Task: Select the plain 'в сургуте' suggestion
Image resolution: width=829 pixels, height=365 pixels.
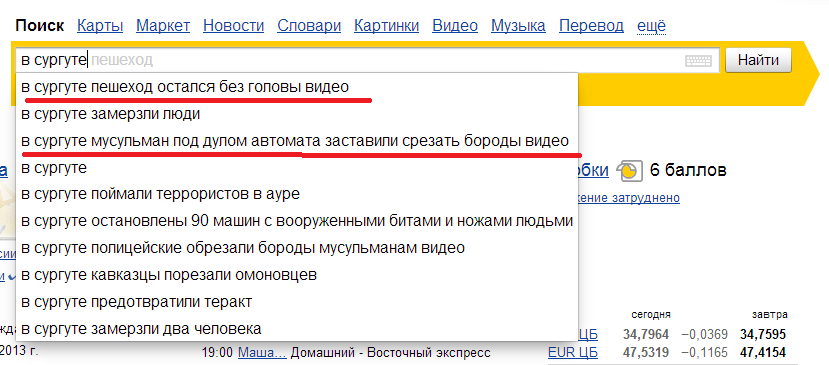Action: pos(297,168)
